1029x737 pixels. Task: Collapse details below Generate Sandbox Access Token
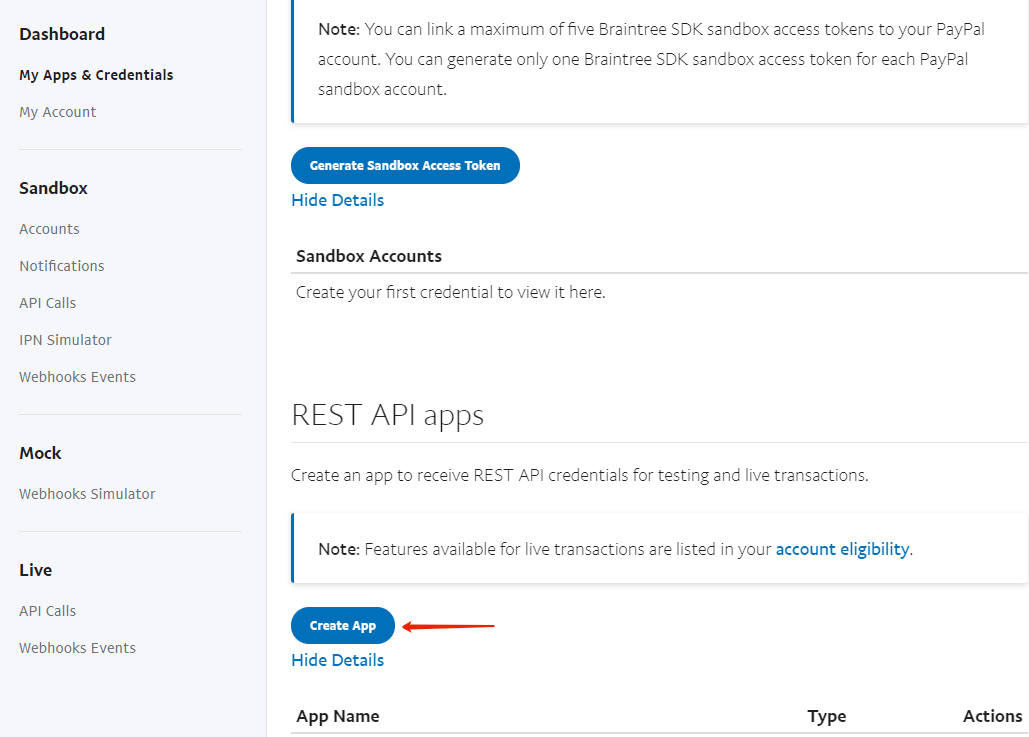[337, 200]
